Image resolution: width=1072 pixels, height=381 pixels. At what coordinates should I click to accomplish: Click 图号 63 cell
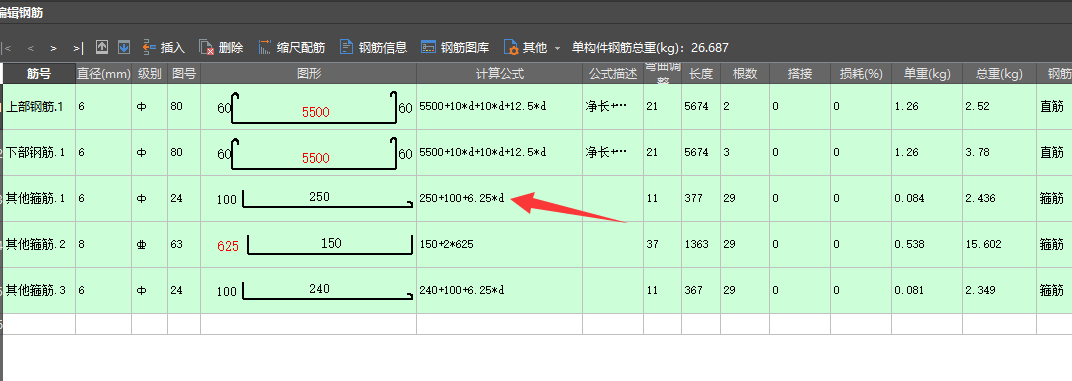(x=184, y=244)
